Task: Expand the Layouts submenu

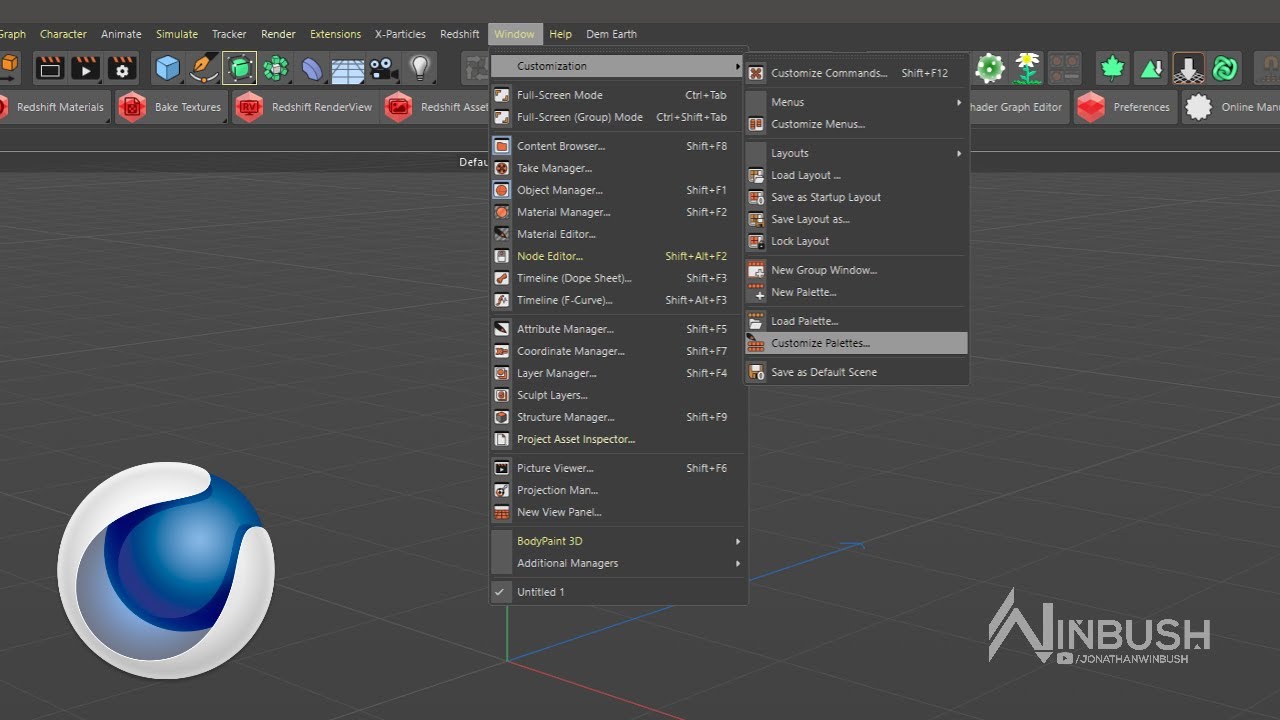Action: [857, 153]
